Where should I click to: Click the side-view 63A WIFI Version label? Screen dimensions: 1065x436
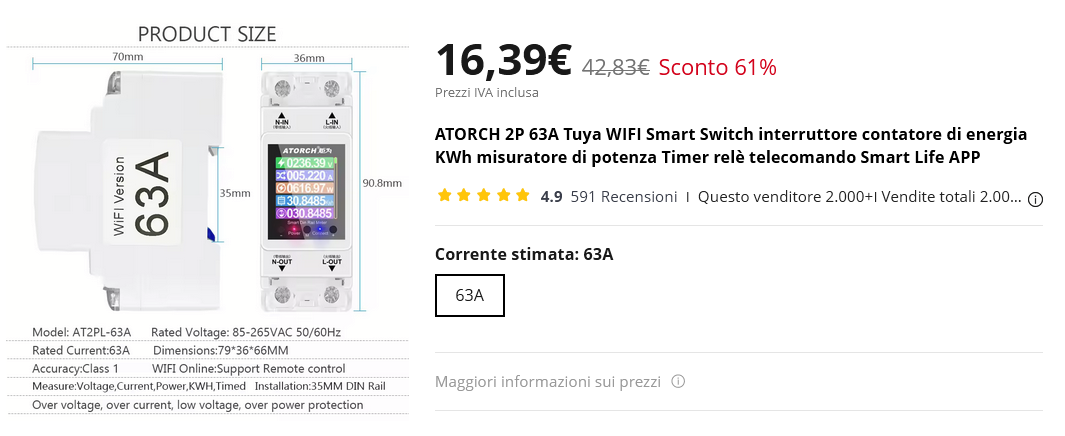point(140,194)
